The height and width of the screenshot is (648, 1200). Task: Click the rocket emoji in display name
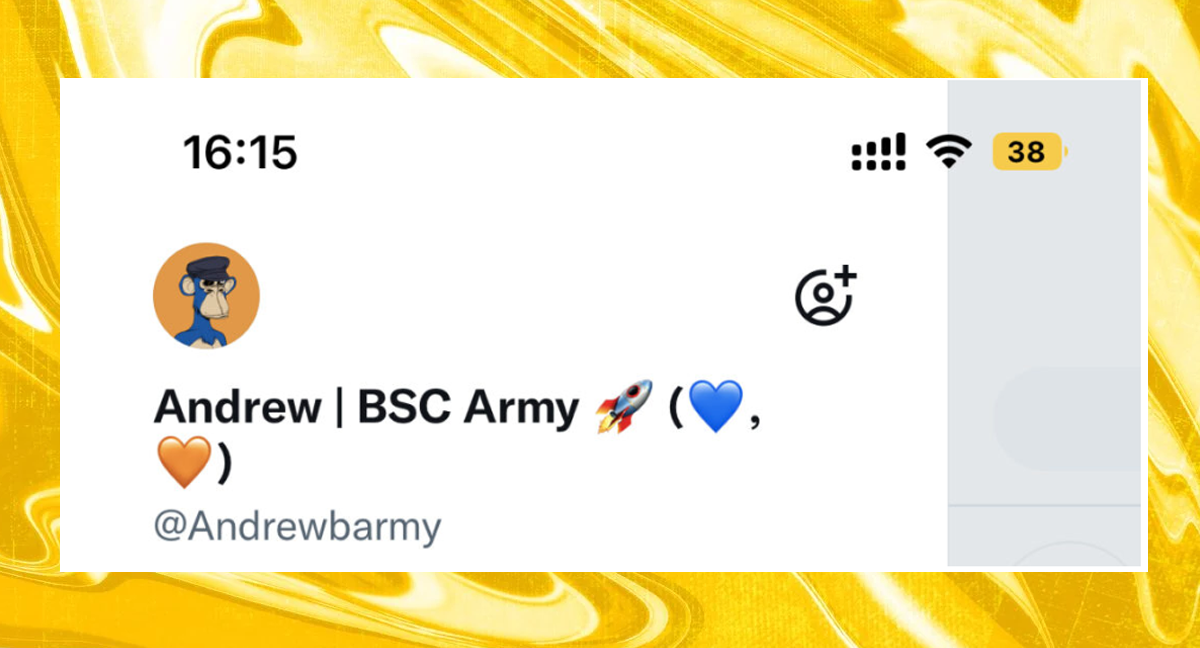(624, 407)
